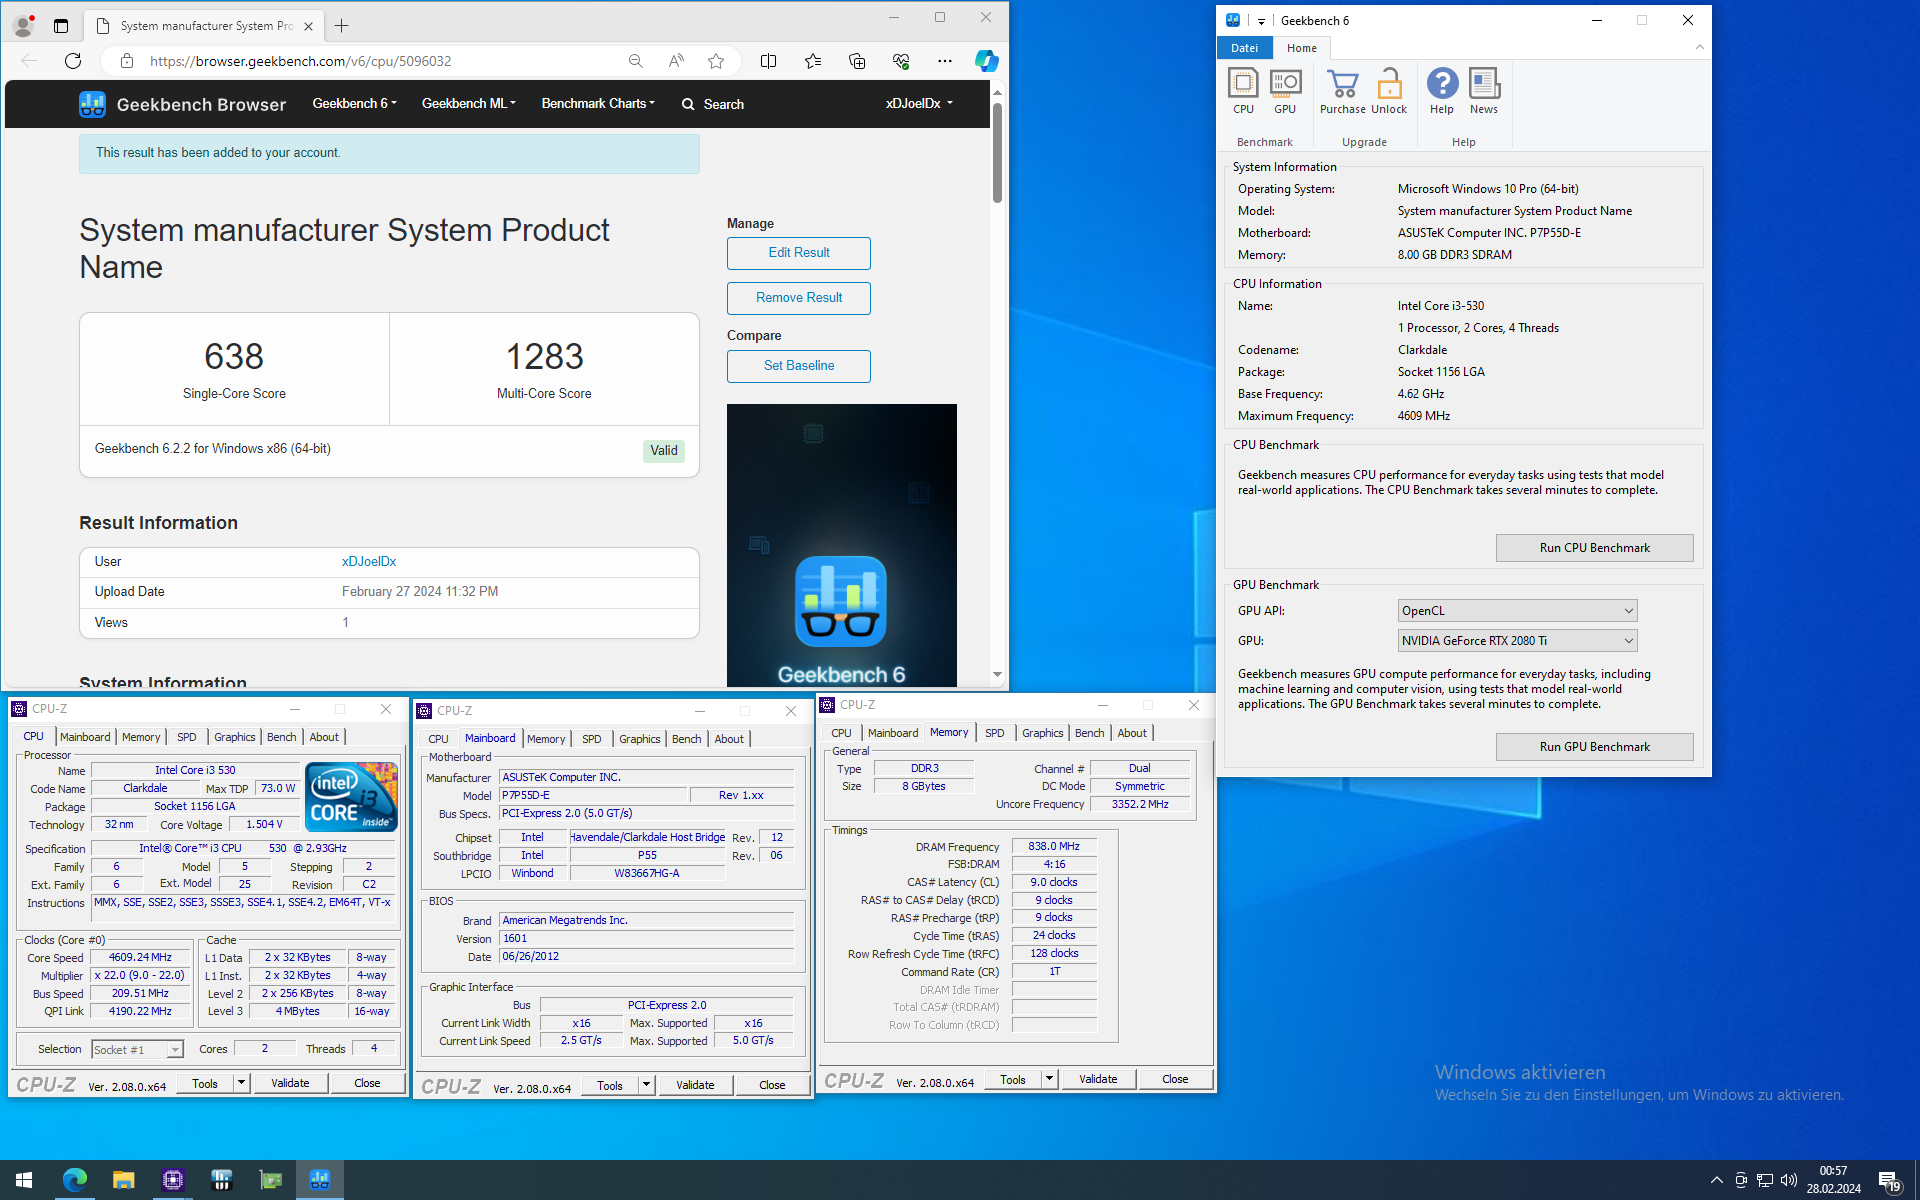The image size is (1920, 1200).
Task: Click the browser back arrow
Action: [29, 61]
